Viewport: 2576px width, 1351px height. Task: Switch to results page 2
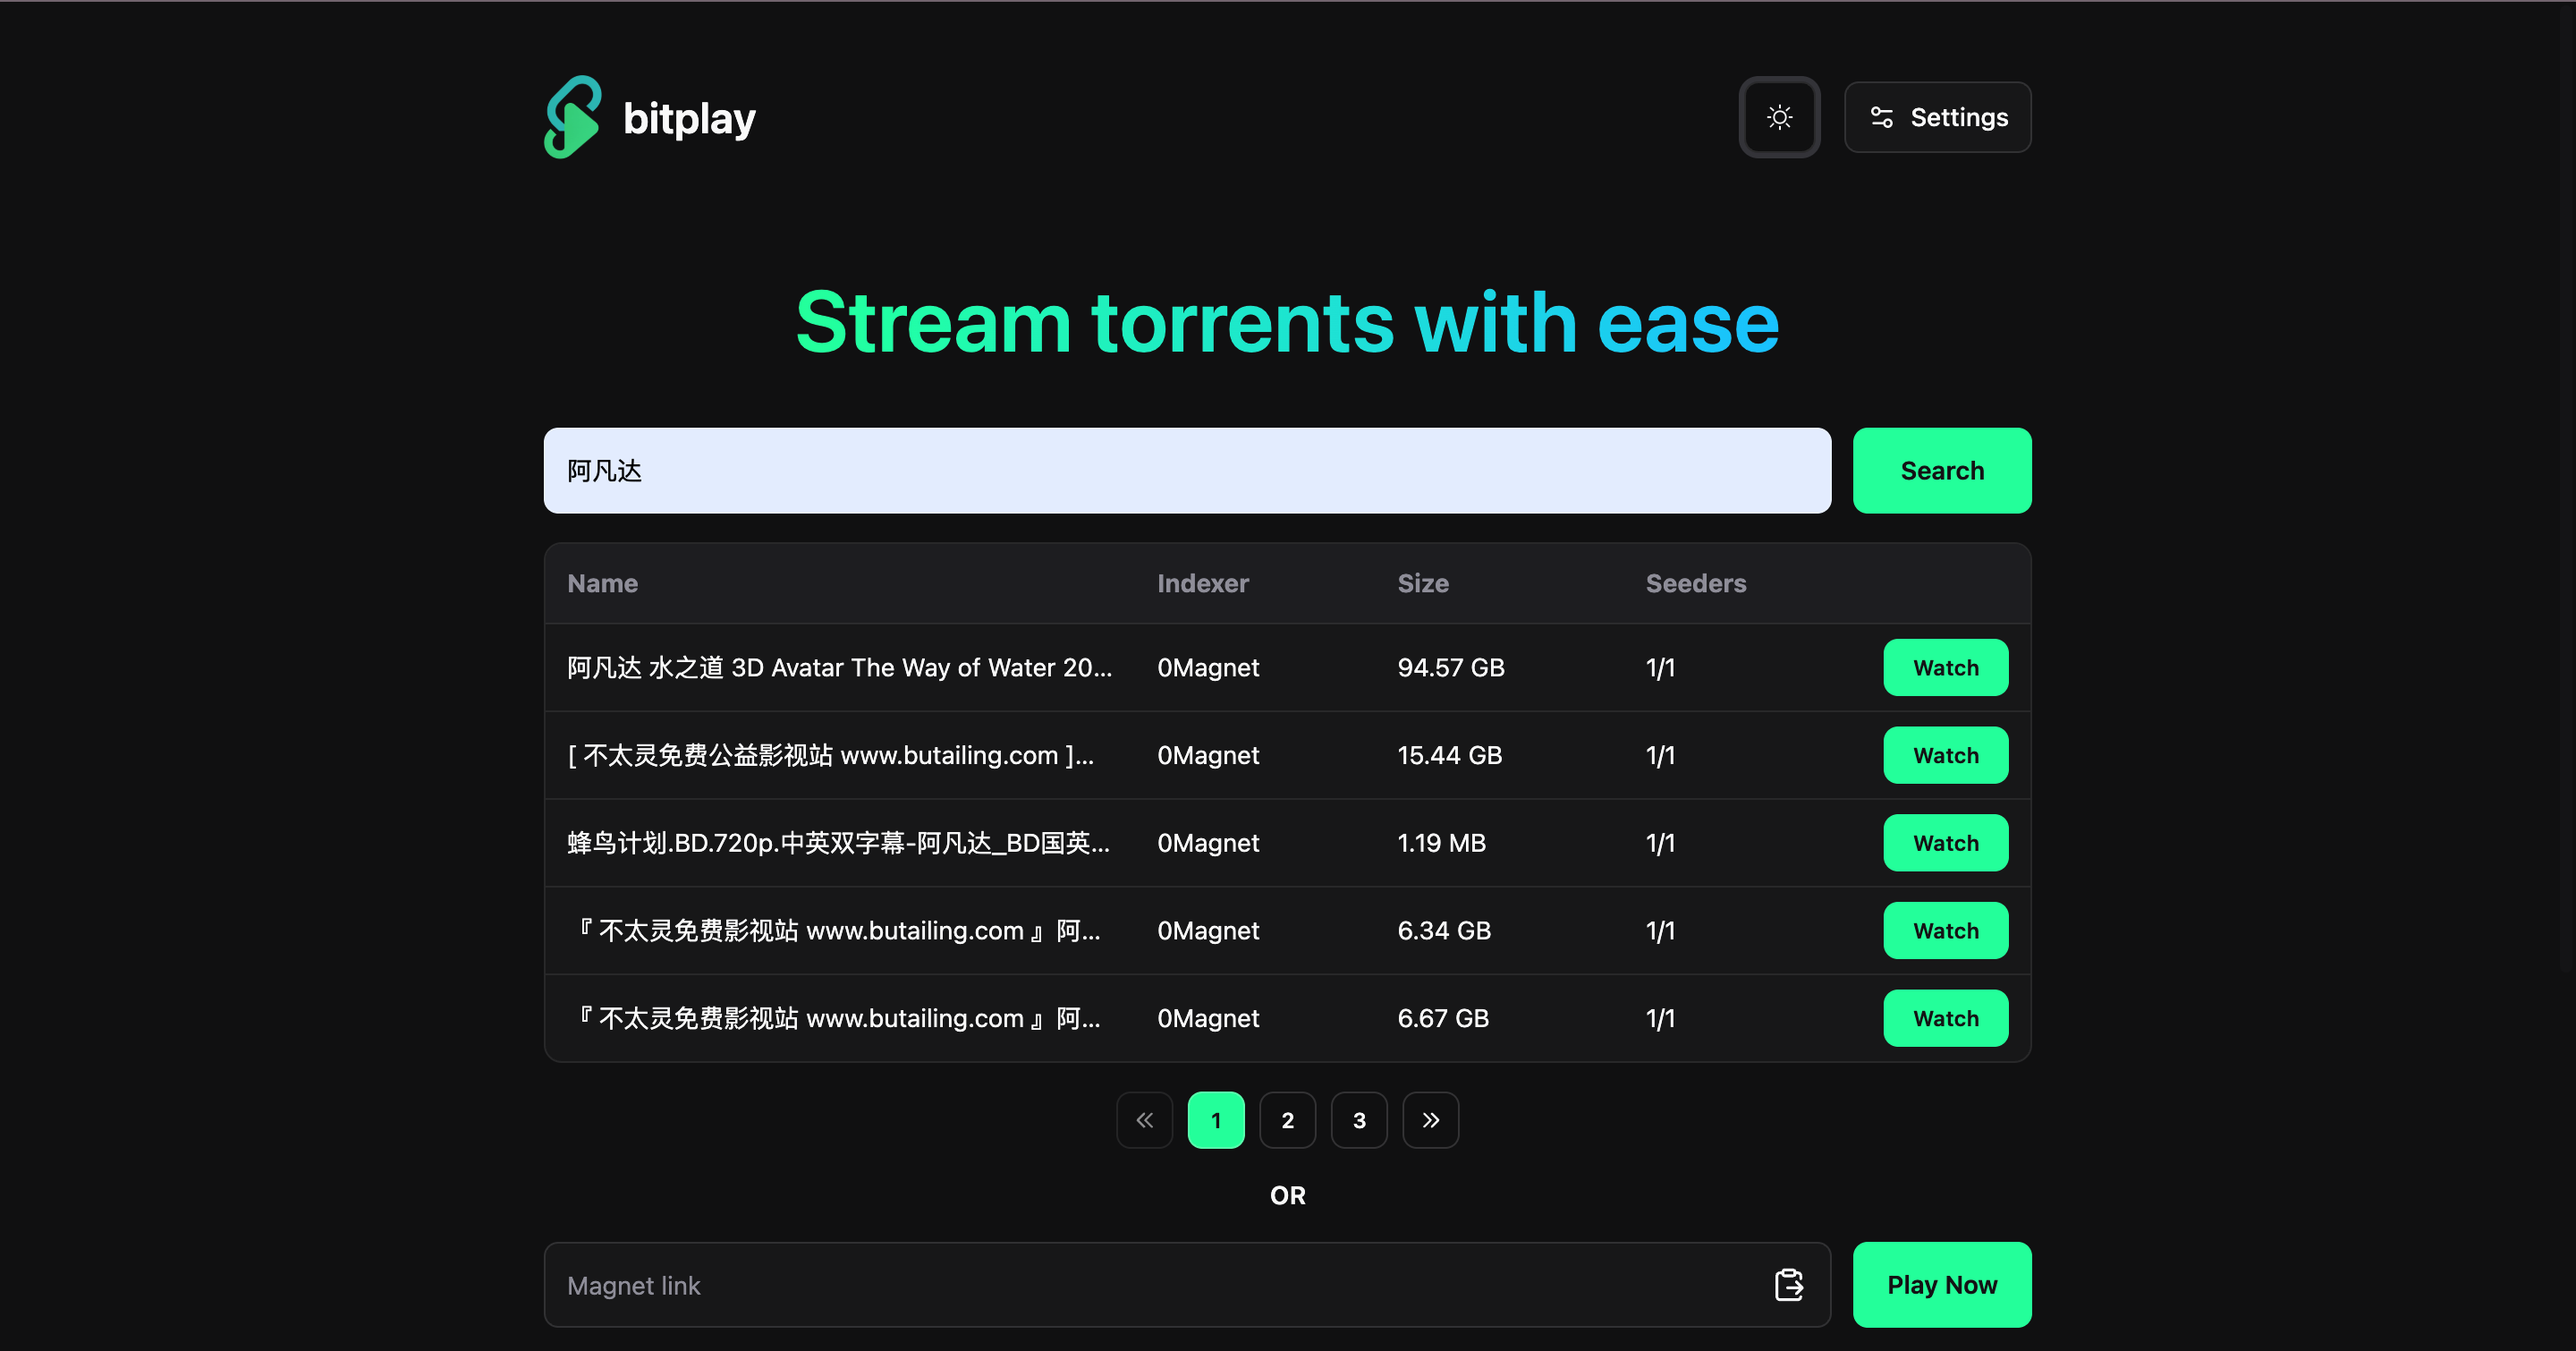click(x=1287, y=1120)
